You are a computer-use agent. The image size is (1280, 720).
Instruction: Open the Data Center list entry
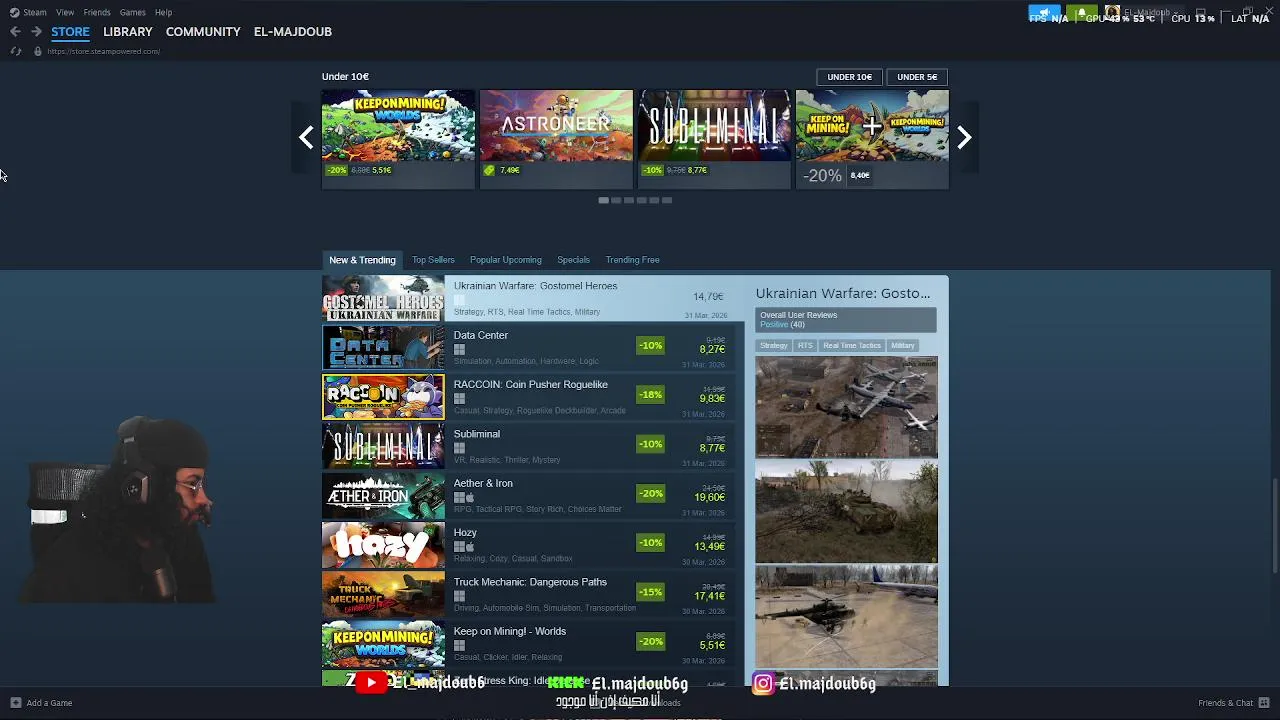pos(528,348)
